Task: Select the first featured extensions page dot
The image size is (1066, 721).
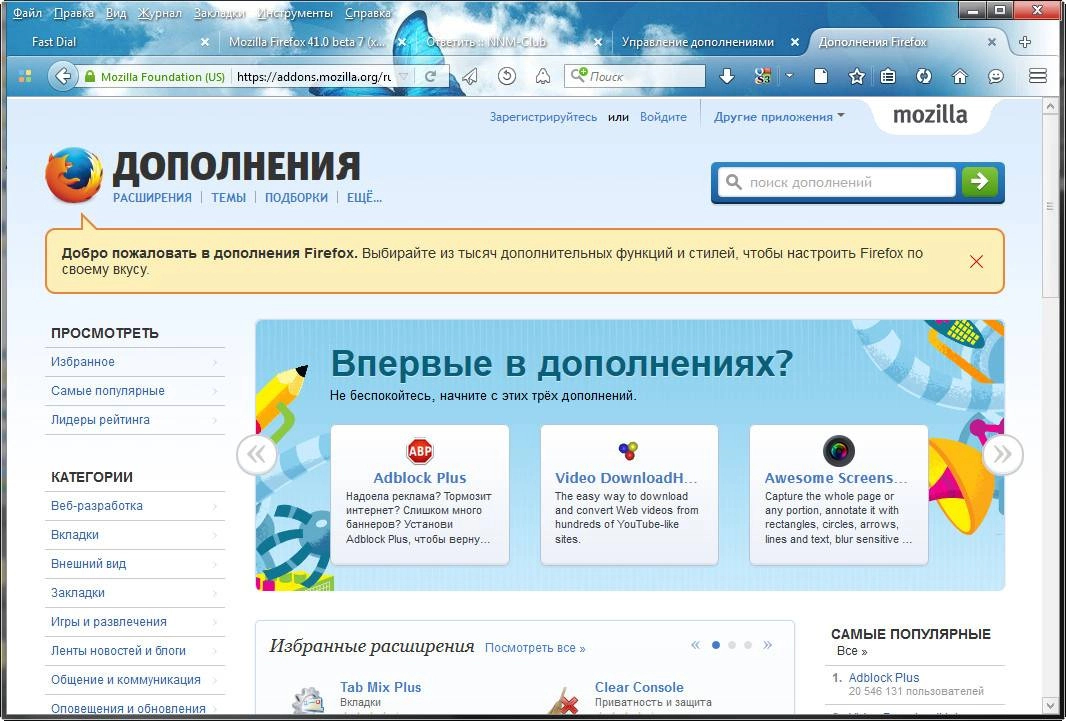Action: pyautogui.click(x=716, y=645)
